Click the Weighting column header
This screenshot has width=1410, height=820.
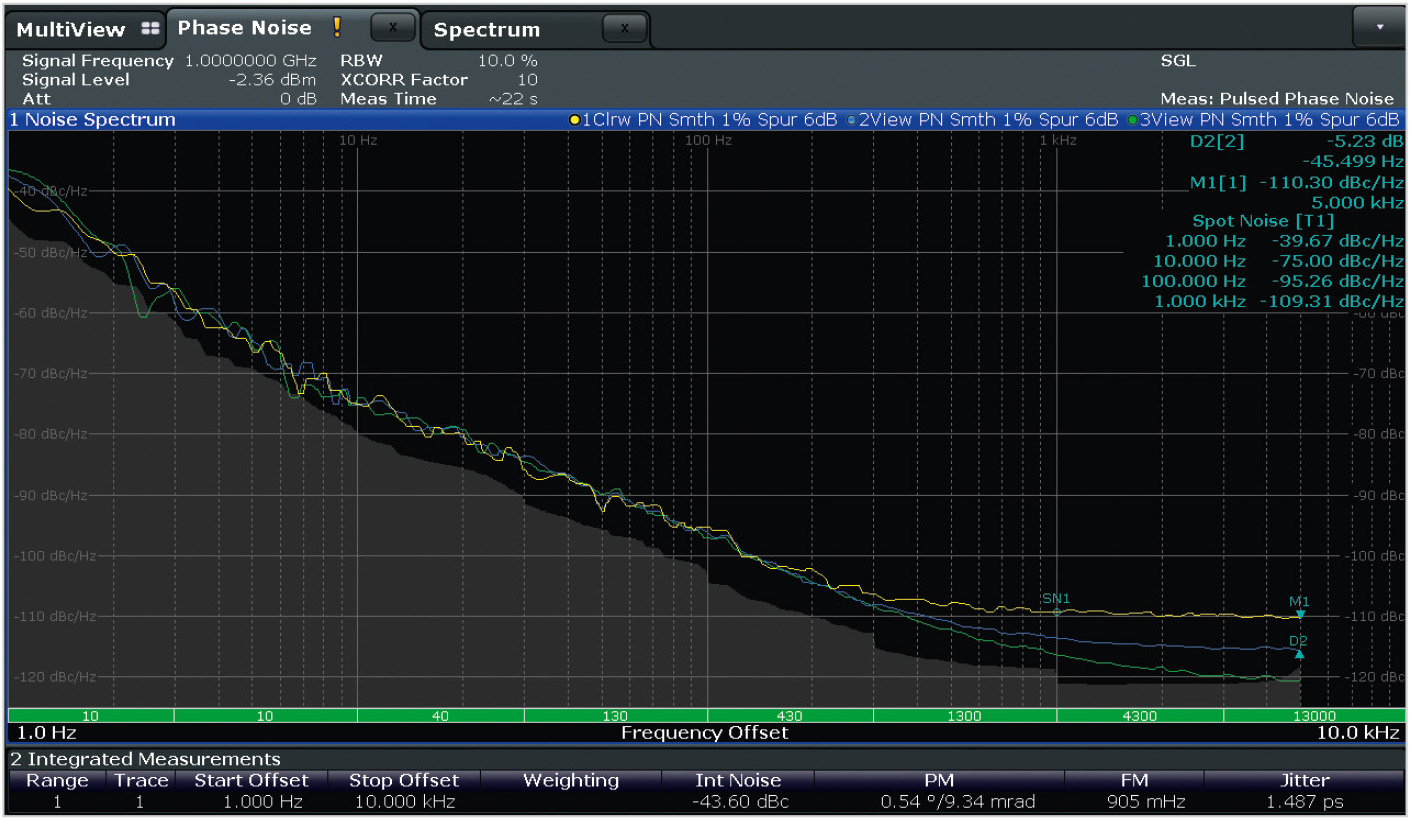pyautogui.click(x=571, y=781)
